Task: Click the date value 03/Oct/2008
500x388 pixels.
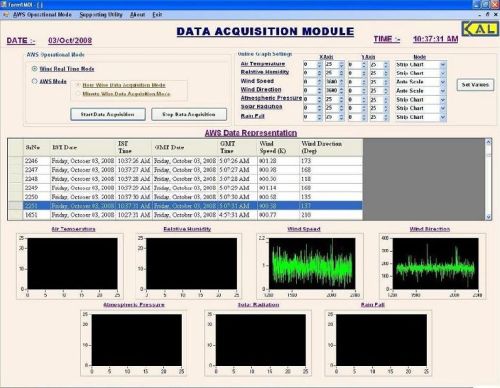Action: [70, 41]
